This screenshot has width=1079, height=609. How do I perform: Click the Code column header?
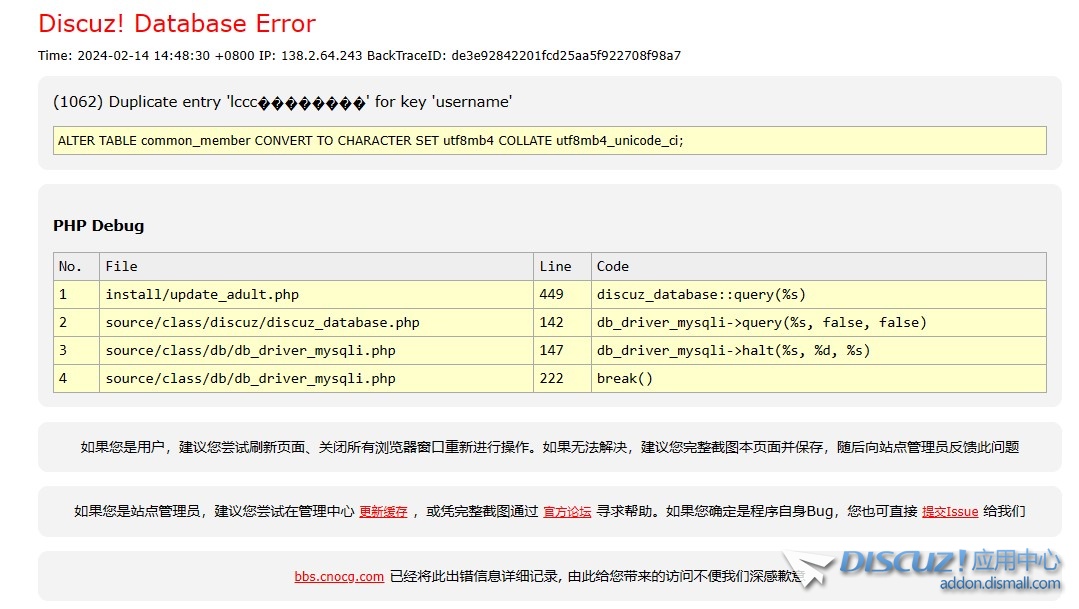(819, 266)
